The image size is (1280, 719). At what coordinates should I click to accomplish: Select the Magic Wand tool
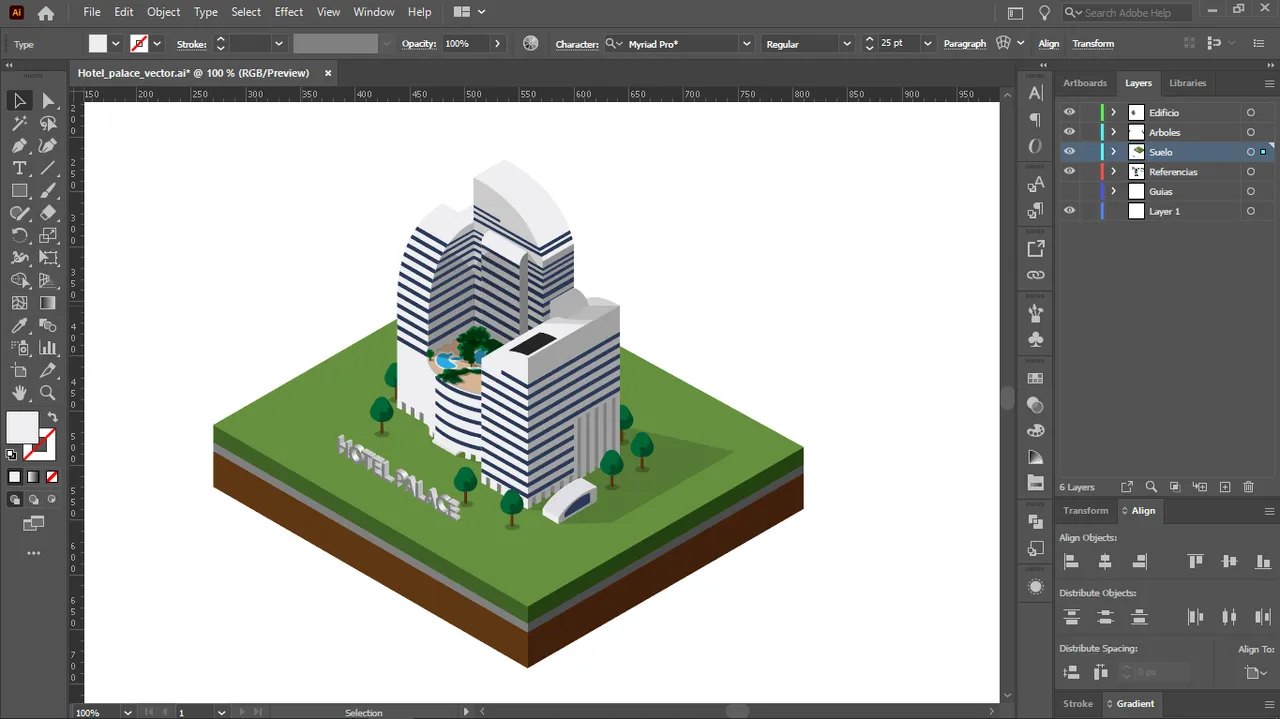click(x=19, y=123)
